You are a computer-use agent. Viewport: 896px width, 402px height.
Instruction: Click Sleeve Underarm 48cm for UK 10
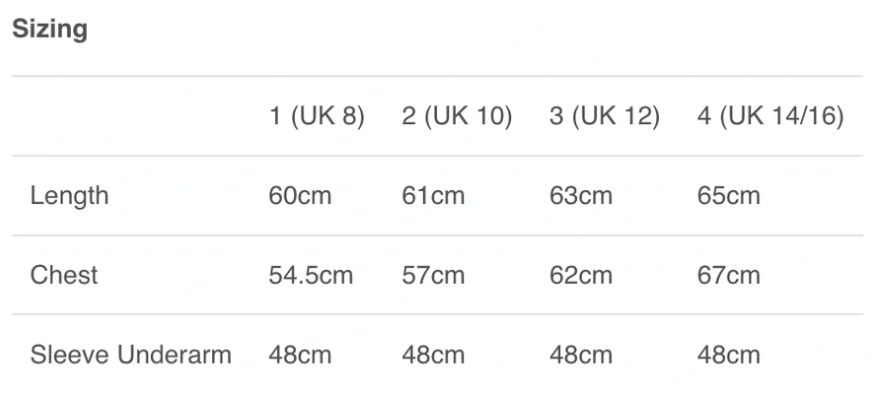coord(433,354)
